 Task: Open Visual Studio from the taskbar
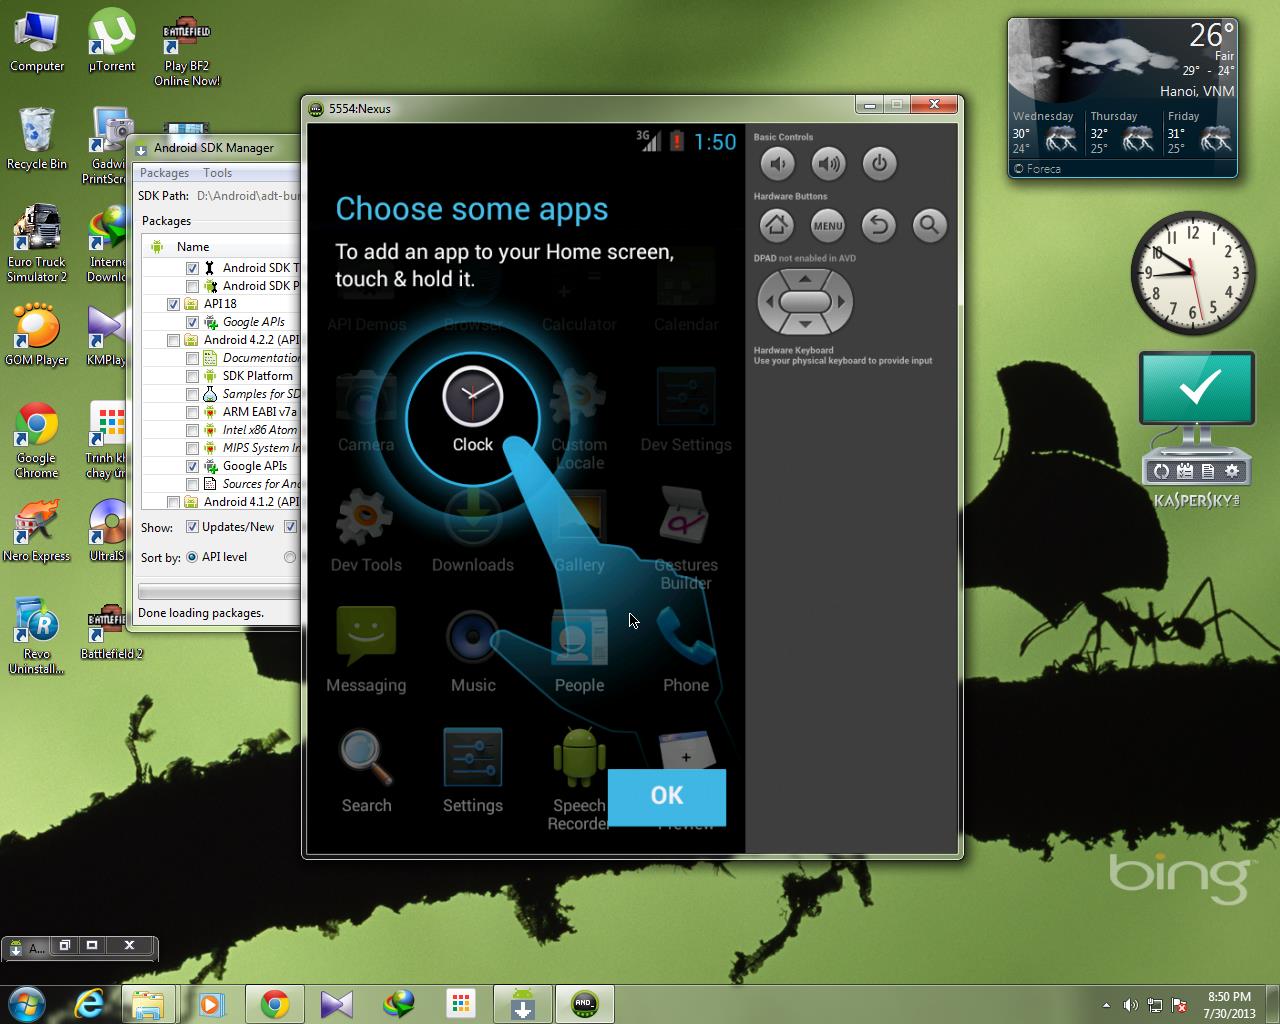tap(337, 1004)
